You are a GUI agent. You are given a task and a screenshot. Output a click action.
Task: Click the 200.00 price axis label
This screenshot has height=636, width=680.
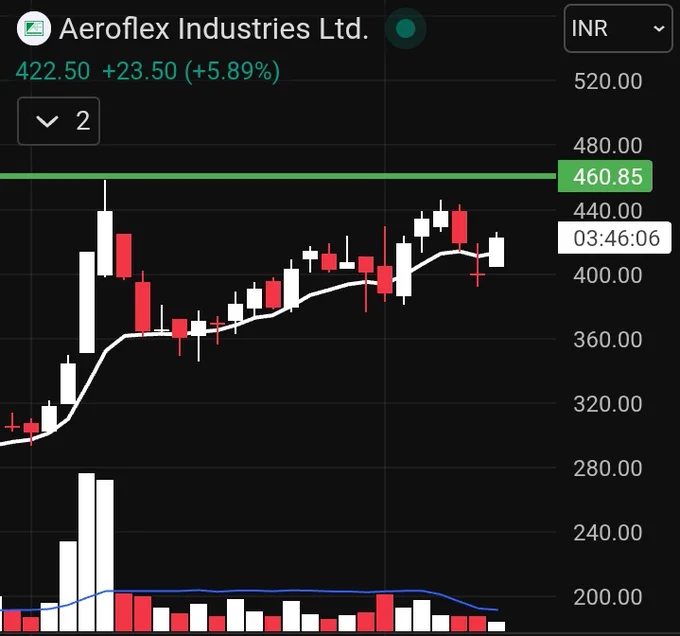tap(608, 597)
